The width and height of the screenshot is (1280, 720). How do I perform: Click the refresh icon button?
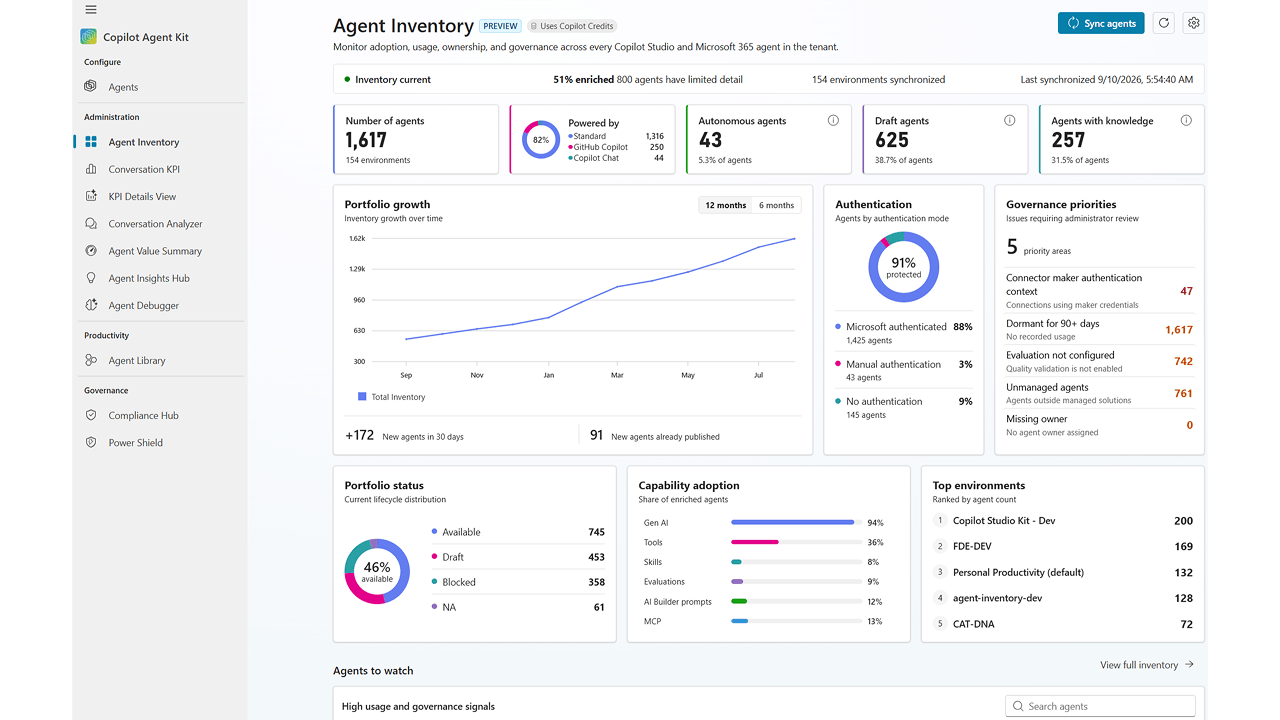1163,23
